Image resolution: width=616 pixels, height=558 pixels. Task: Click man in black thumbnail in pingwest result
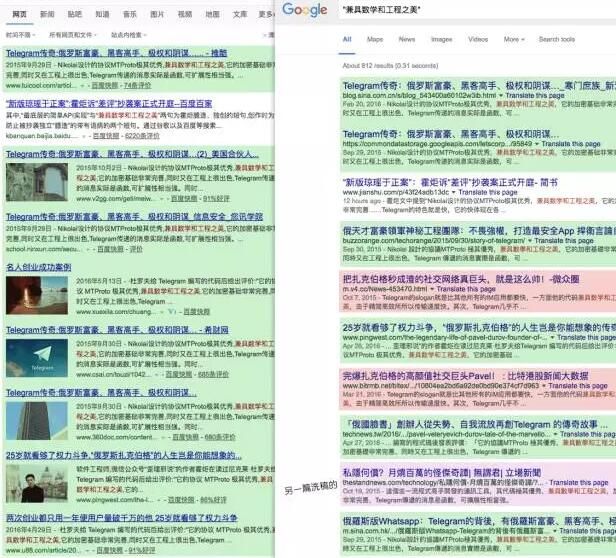coord(37,484)
